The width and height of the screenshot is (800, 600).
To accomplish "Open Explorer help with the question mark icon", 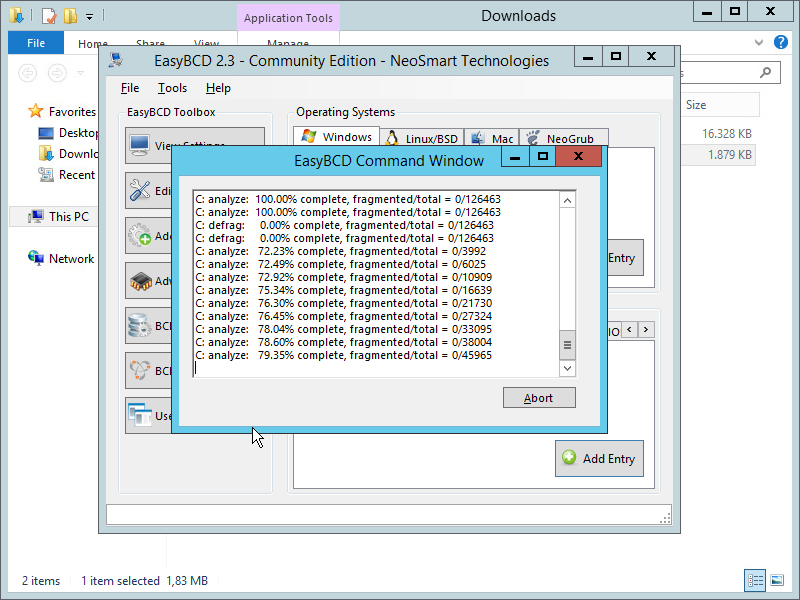I will pyautogui.click(x=781, y=42).
